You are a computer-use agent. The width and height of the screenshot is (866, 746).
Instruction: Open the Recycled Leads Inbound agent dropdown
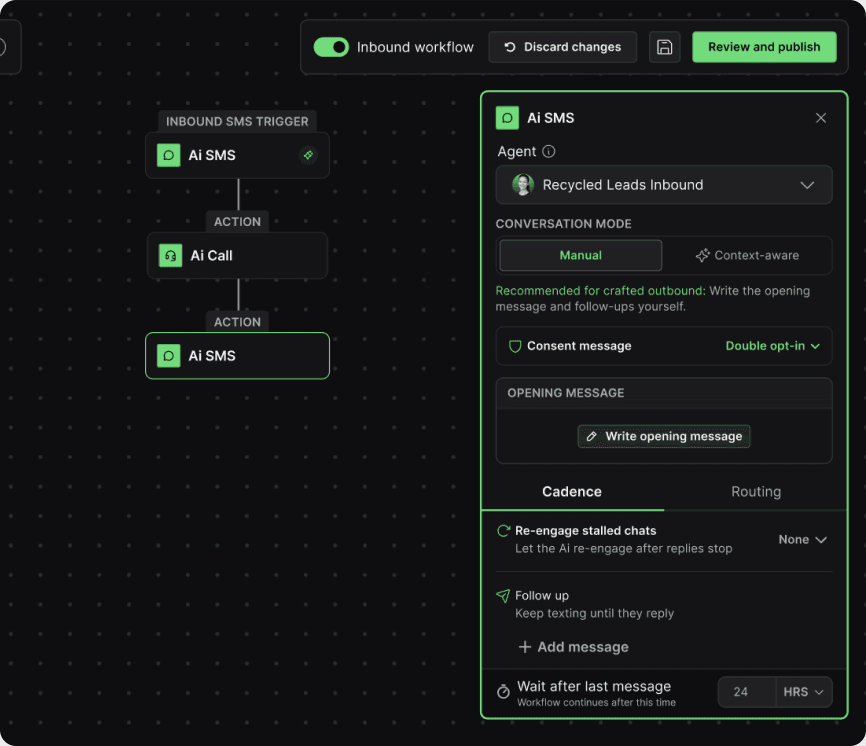click(664, 185)
